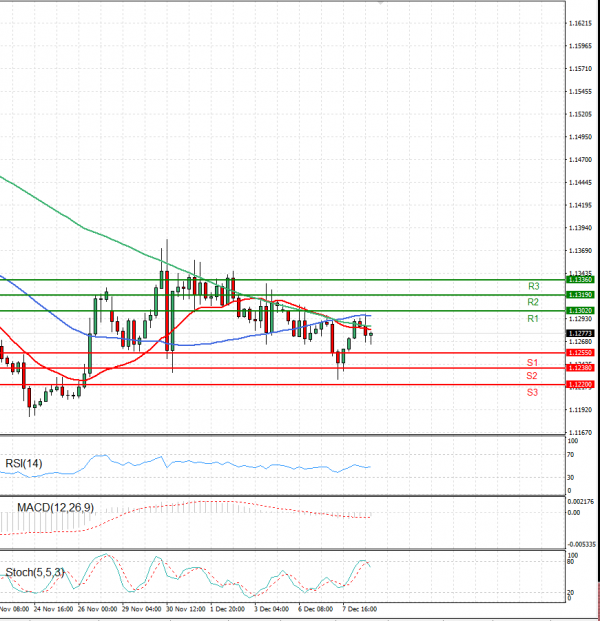600x621 pixels.
Task: Click the 1.15965 price axis value
Action: click(x=580, y=46)
